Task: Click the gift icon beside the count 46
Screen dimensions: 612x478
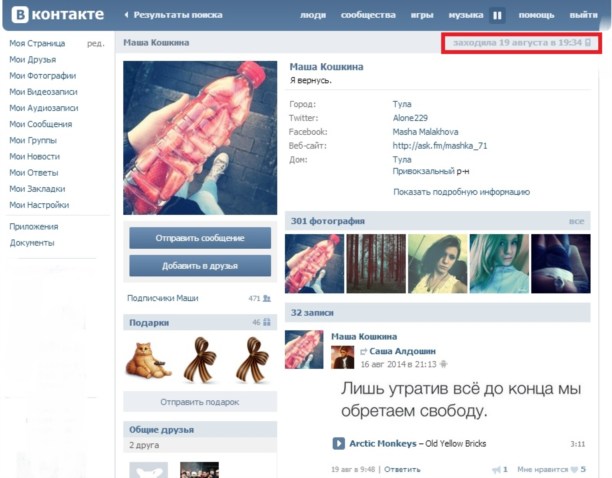Action: point(268,323)
